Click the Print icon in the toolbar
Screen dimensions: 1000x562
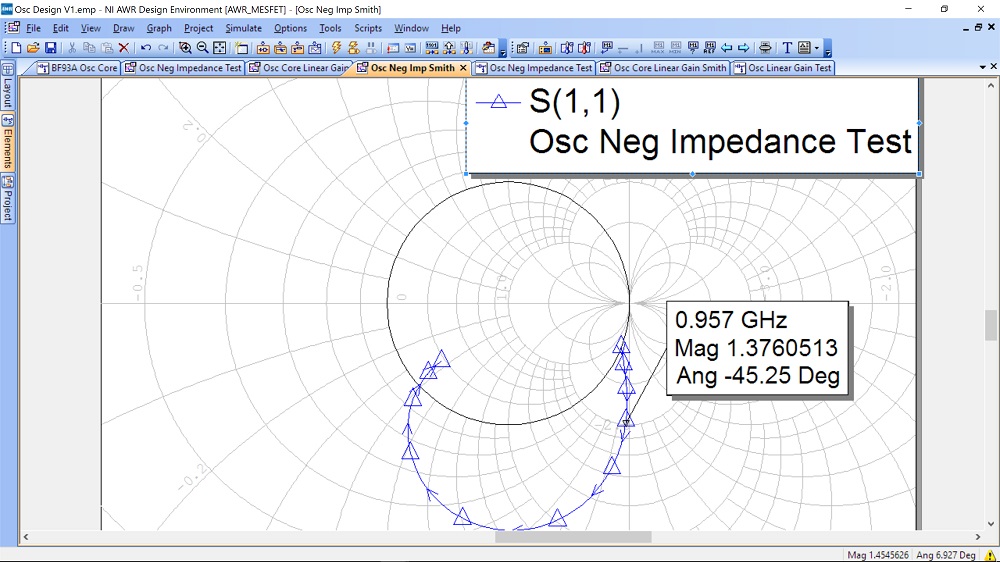point(765,47)
